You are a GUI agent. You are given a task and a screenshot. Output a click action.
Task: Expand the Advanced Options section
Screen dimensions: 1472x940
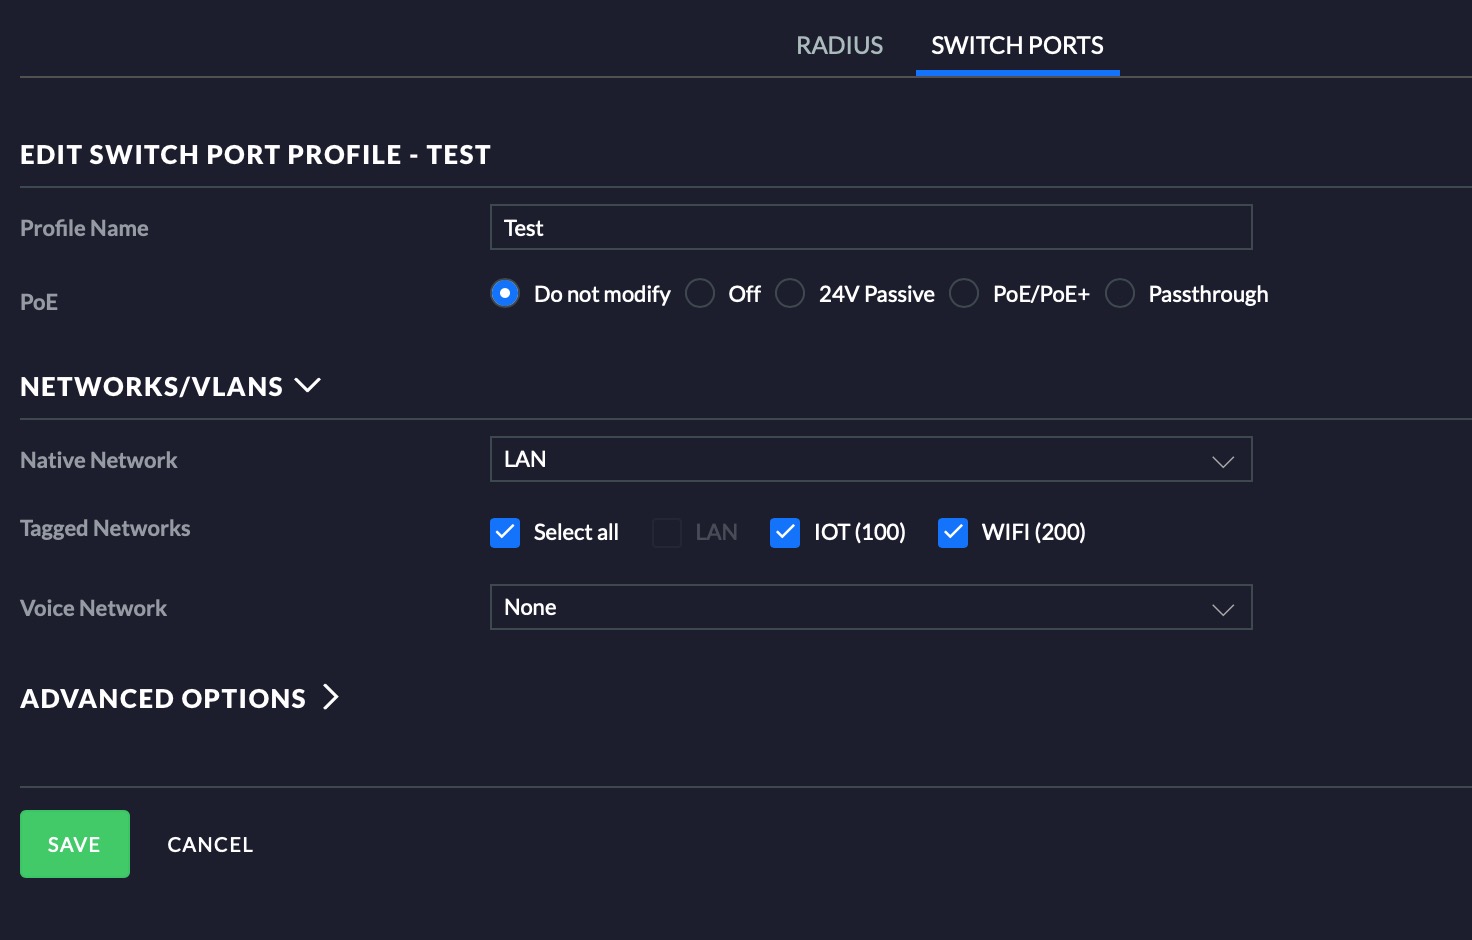click(331, 697)
